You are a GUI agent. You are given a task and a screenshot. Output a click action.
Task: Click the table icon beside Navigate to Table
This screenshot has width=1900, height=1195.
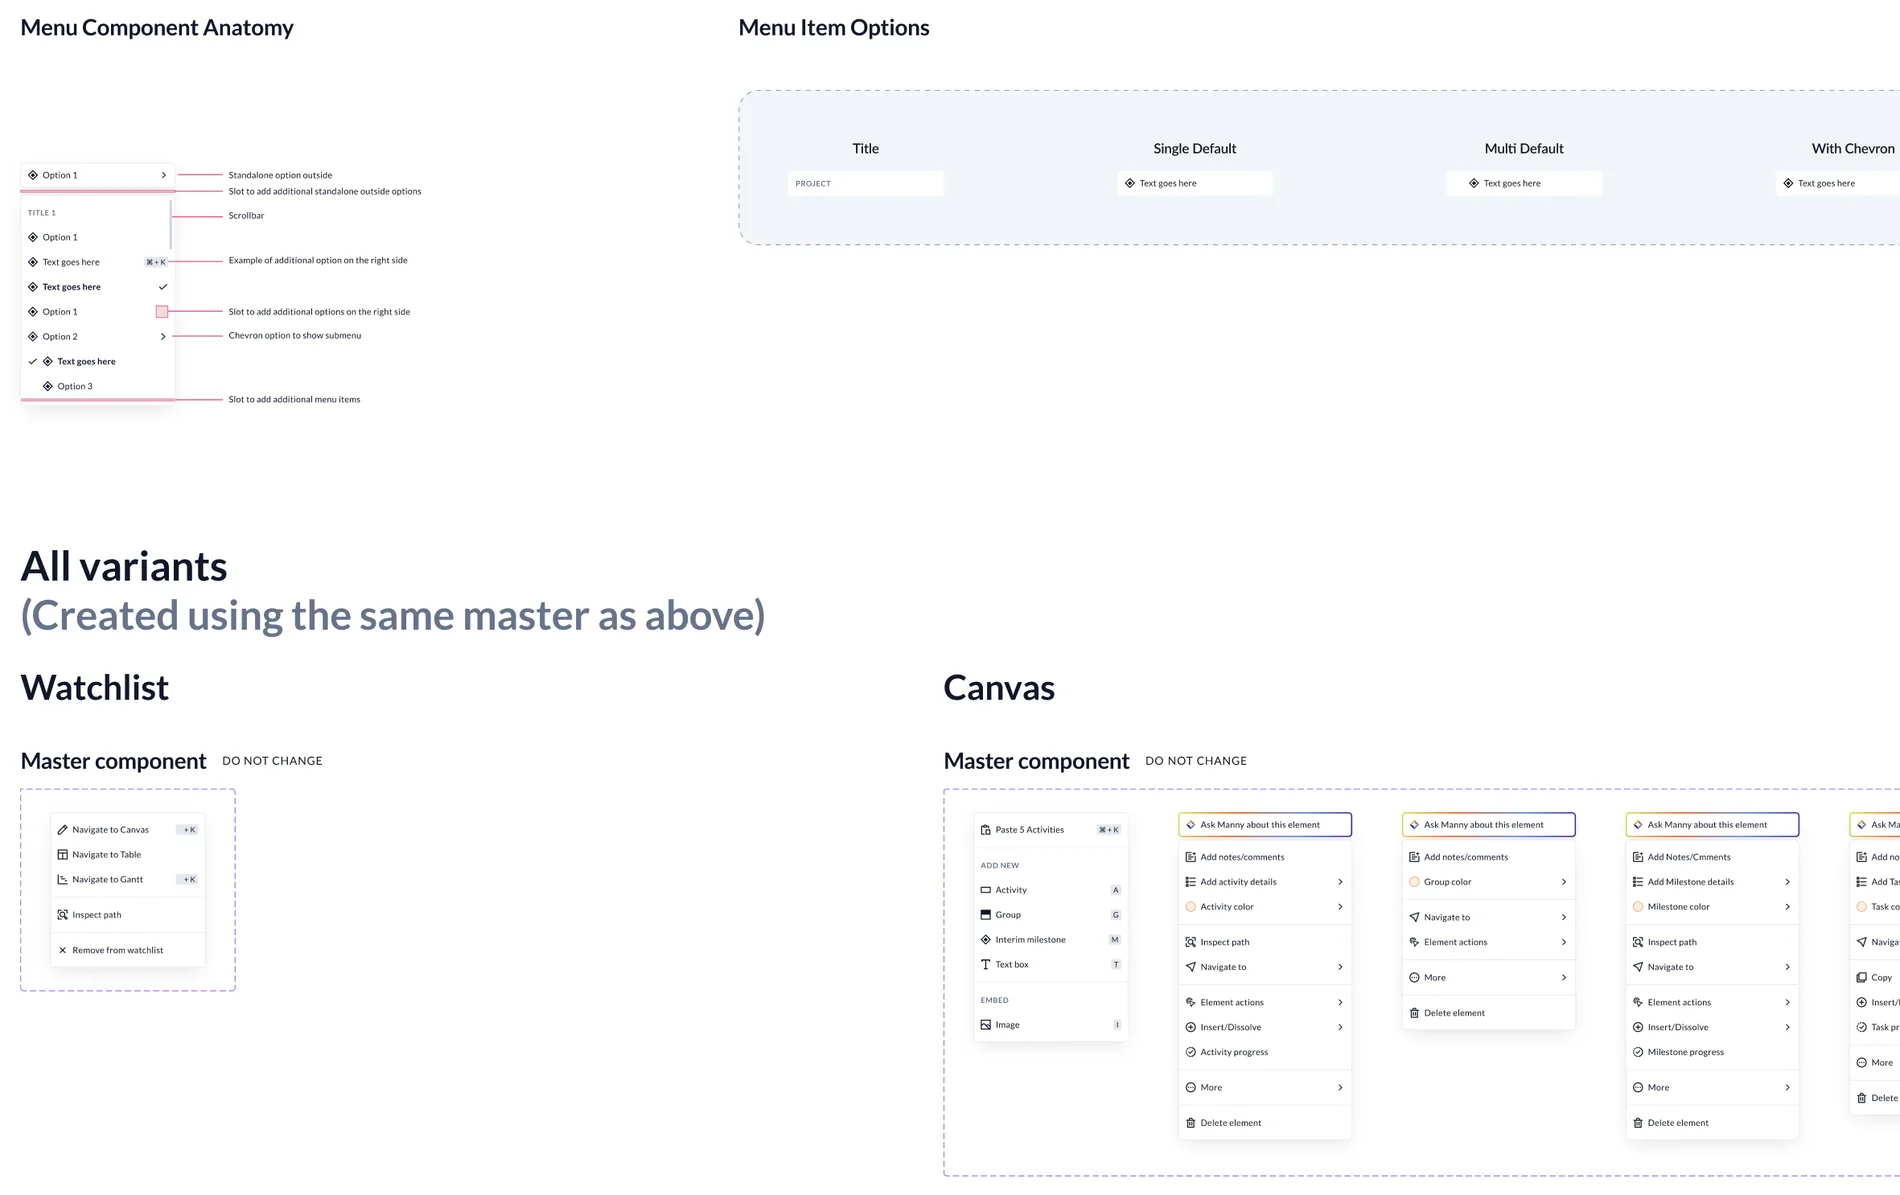62,855
